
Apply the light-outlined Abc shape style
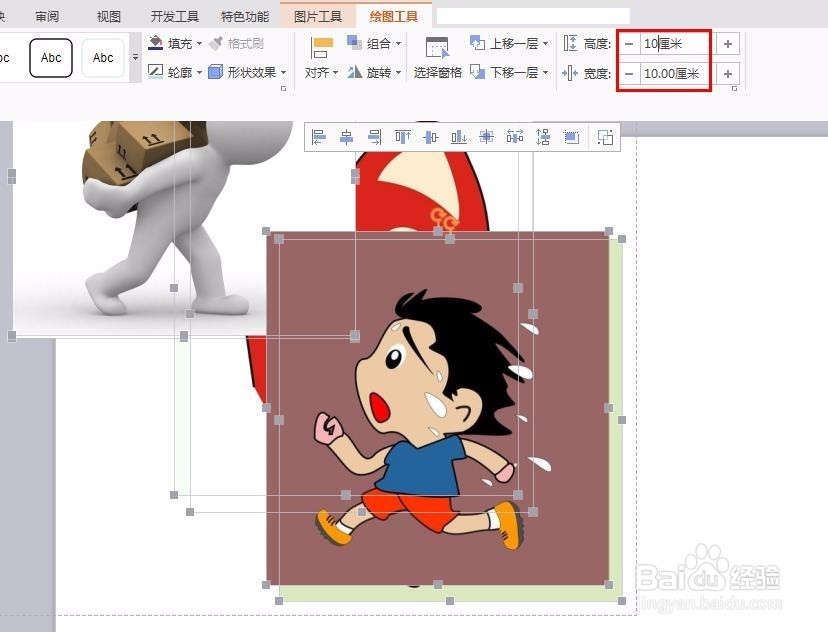(x=103, y=58)
